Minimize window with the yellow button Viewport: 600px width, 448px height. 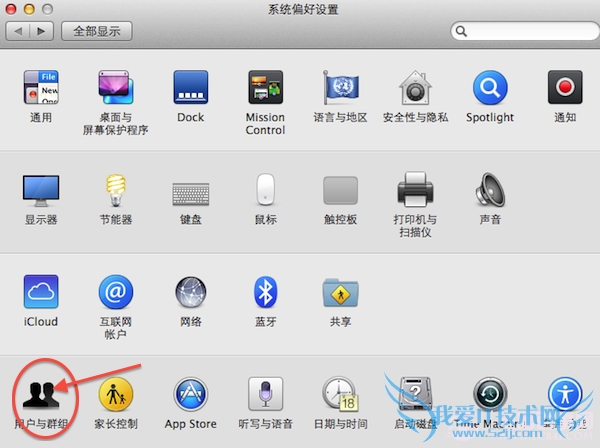tap(29, 9)
